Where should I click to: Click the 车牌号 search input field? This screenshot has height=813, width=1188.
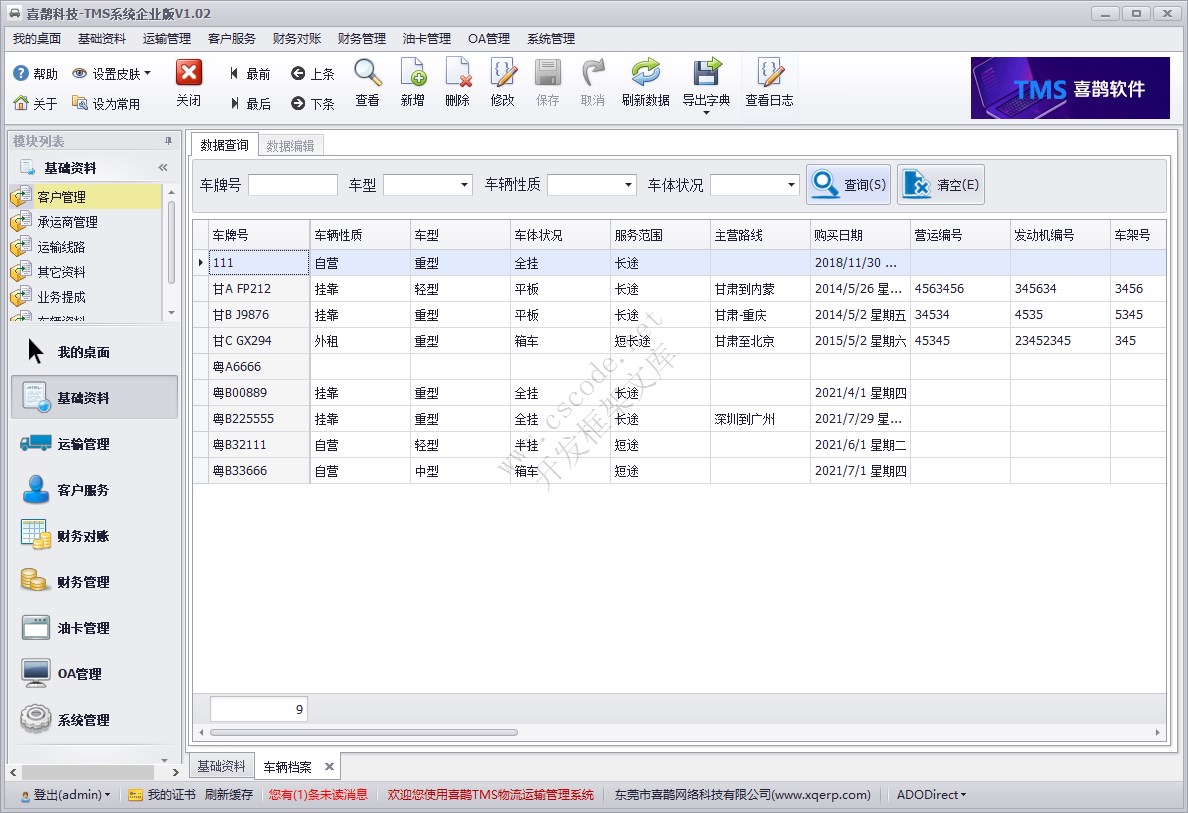point(292,185)
